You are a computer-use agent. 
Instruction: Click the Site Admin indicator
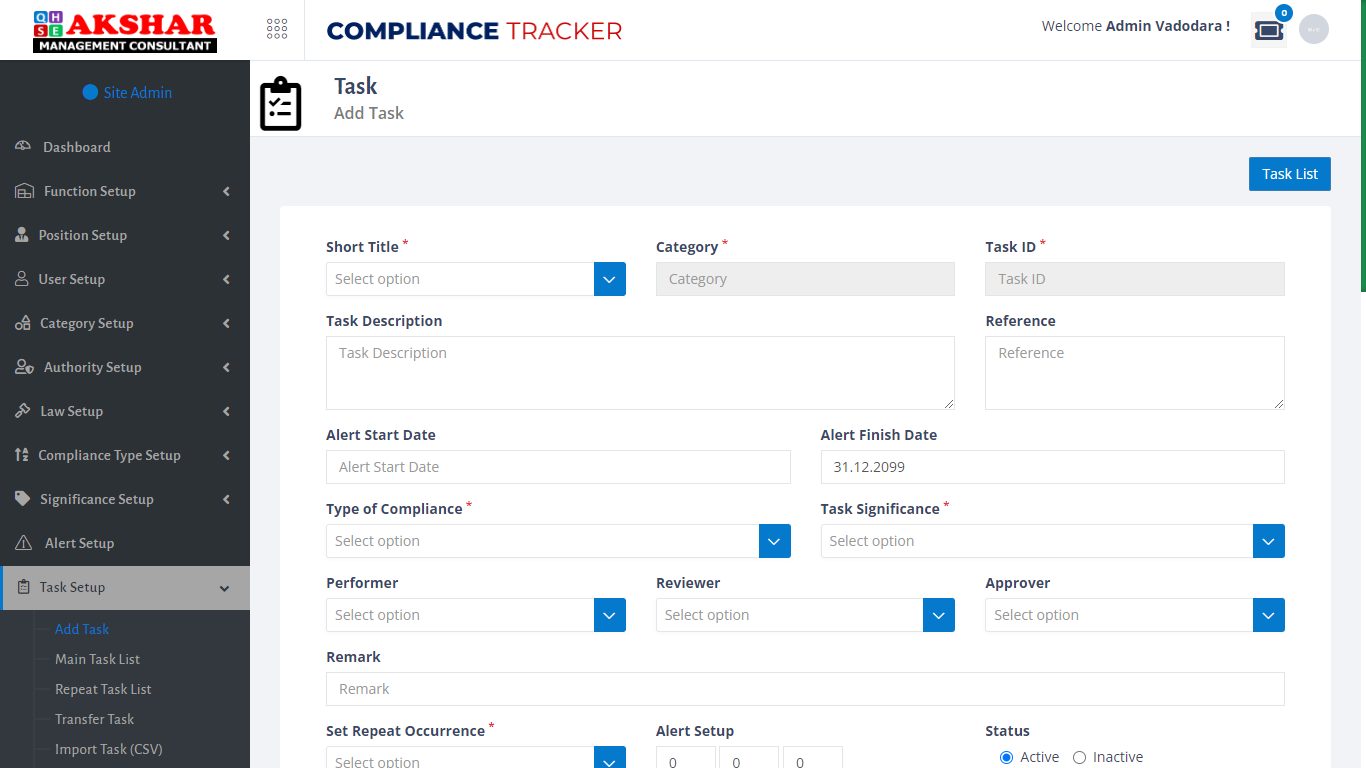click(x=127, y=92)
